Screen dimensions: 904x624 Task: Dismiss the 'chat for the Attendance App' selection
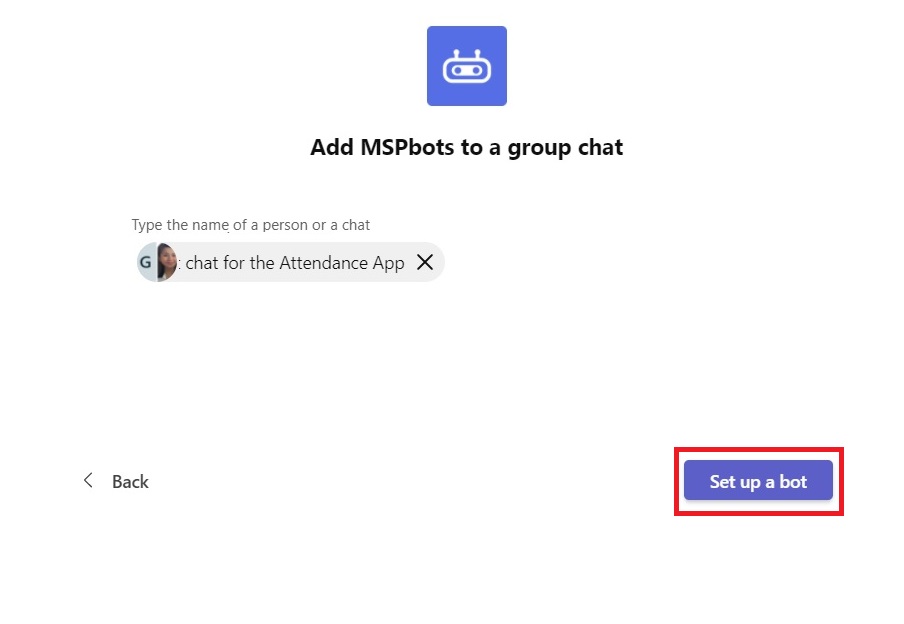tap(424, 262)
